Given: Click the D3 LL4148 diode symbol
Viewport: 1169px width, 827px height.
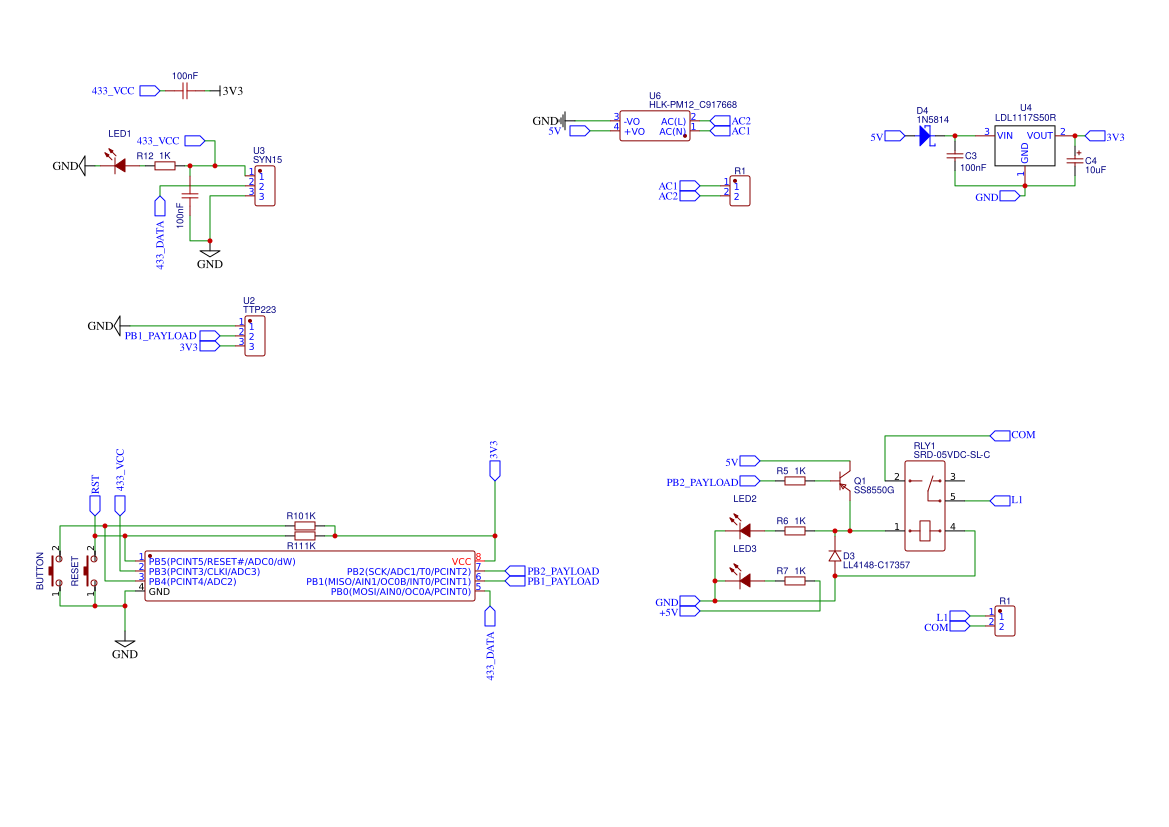Looking at the screenshot, I should coord(835,556).
